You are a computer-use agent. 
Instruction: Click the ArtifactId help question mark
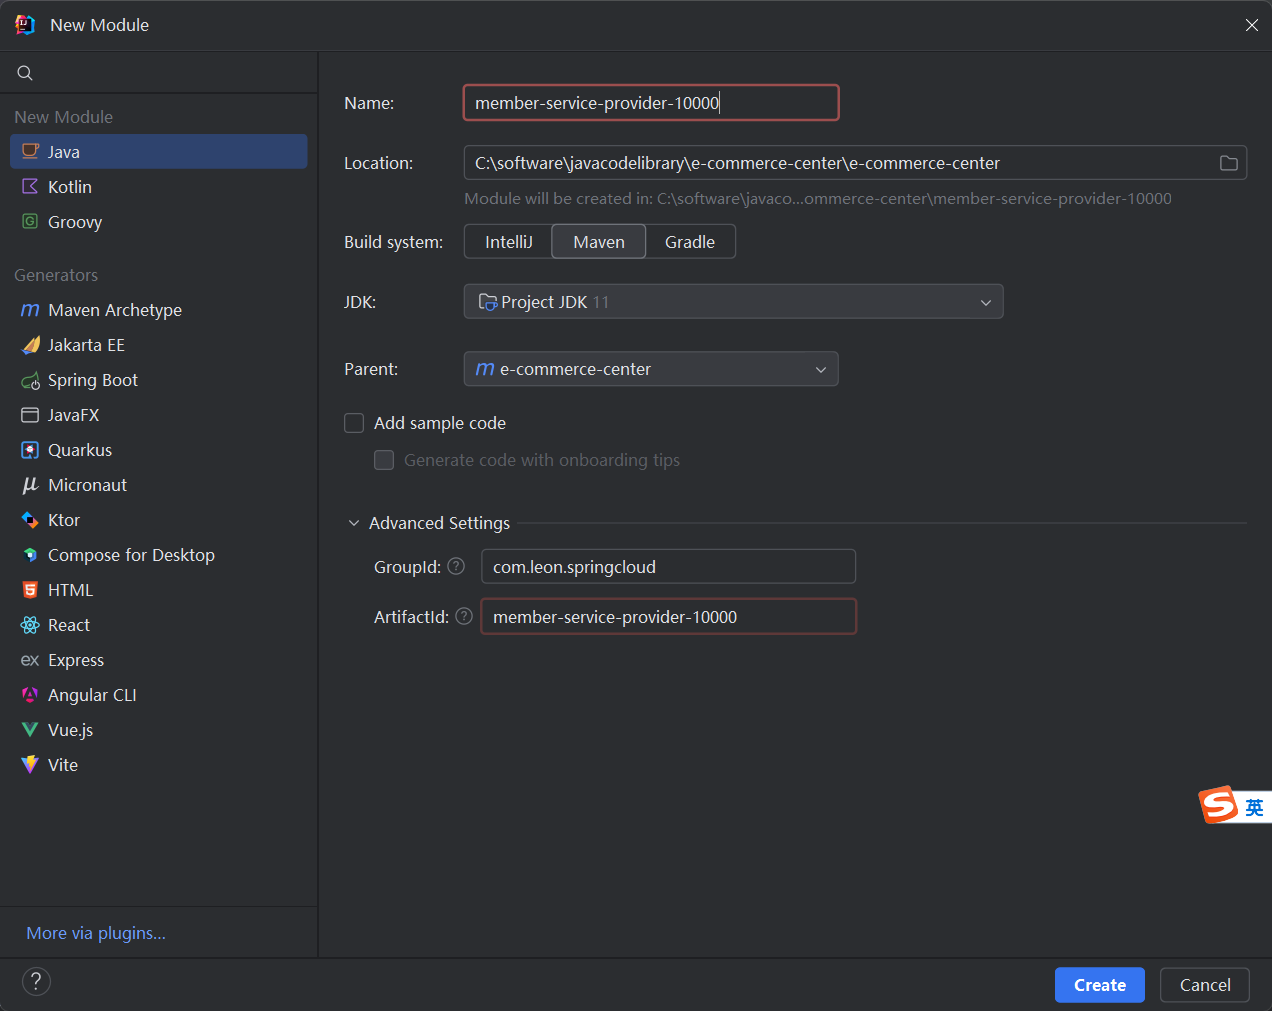464,616
